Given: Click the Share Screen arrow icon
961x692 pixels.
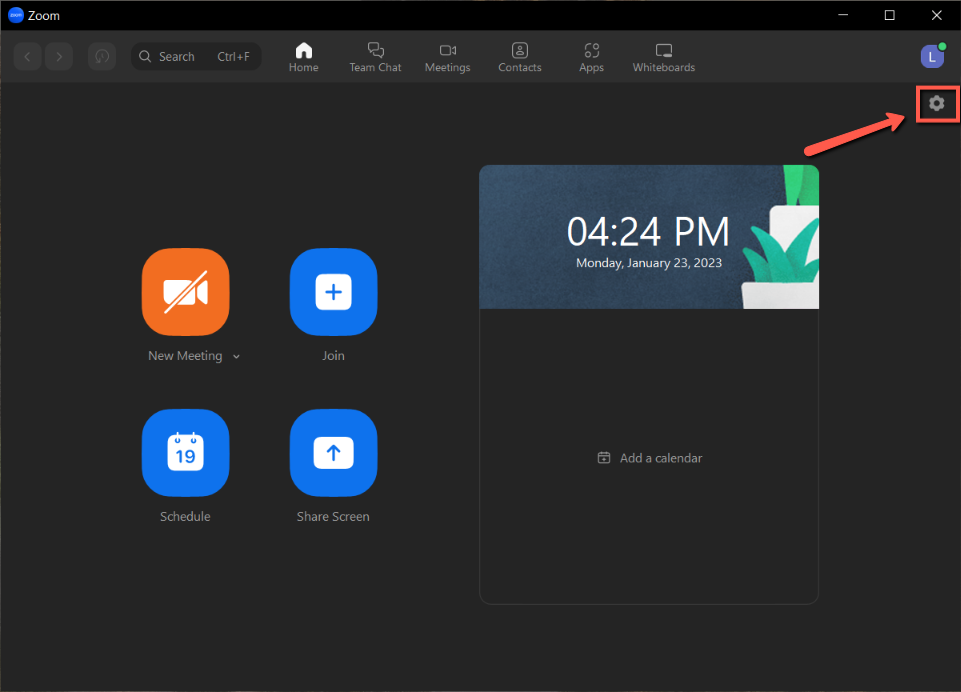Looking at the screenshot, I should 333,453.
